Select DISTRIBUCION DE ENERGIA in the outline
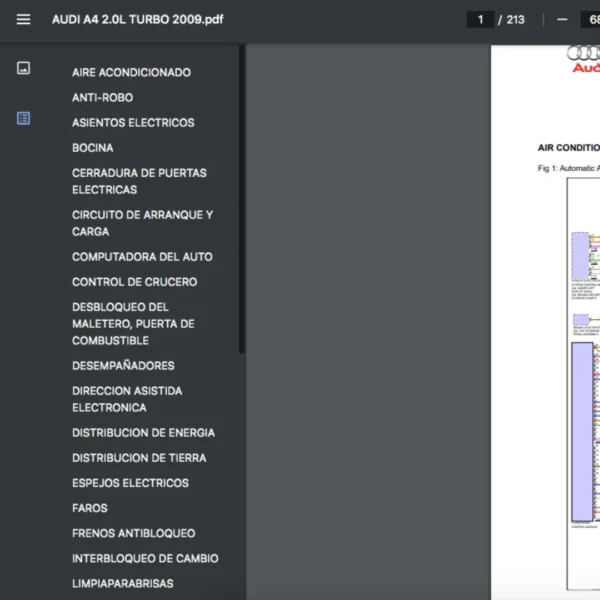This screenshot has width=600, height=600. coord(143,433)
